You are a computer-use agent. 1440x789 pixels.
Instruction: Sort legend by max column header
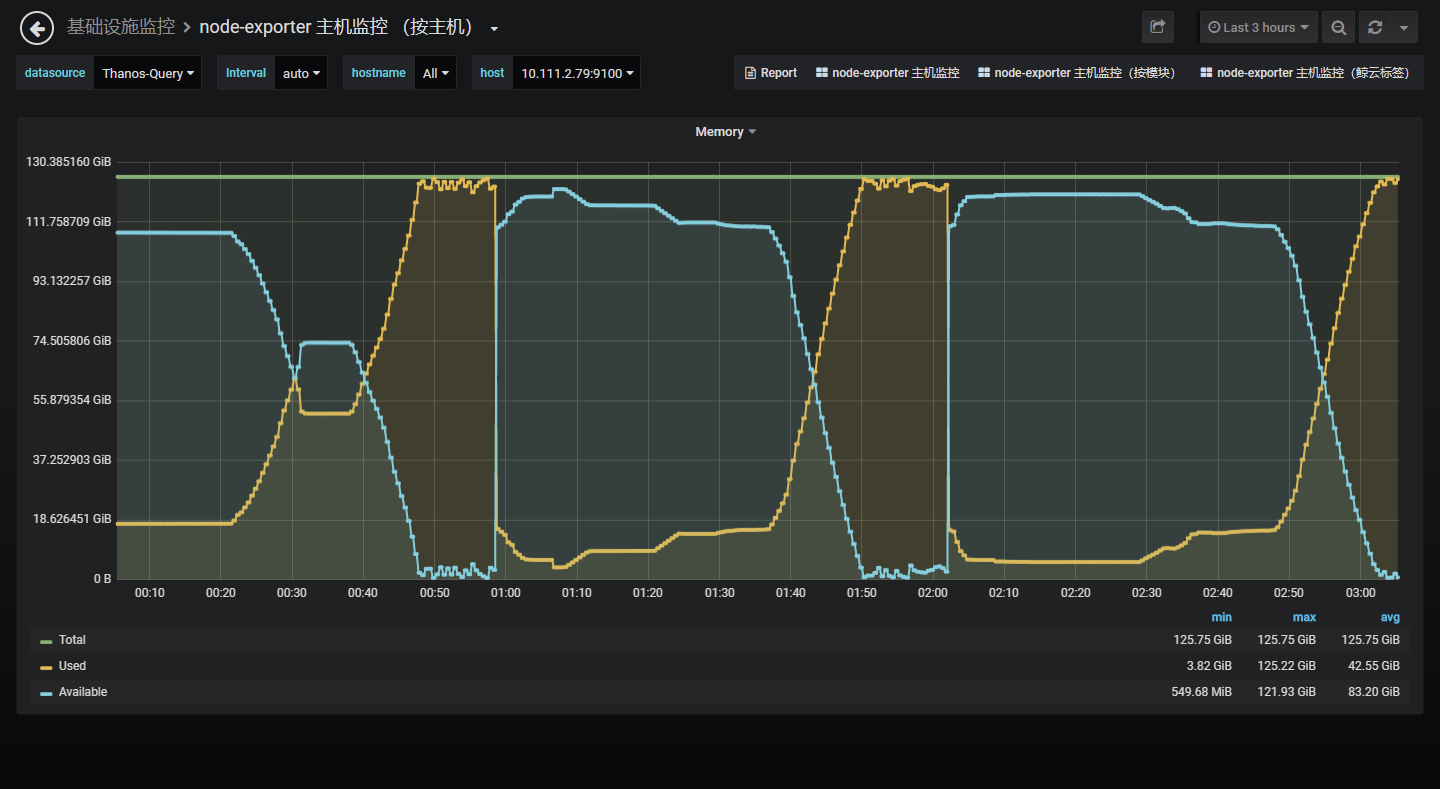click(1304, 617)
